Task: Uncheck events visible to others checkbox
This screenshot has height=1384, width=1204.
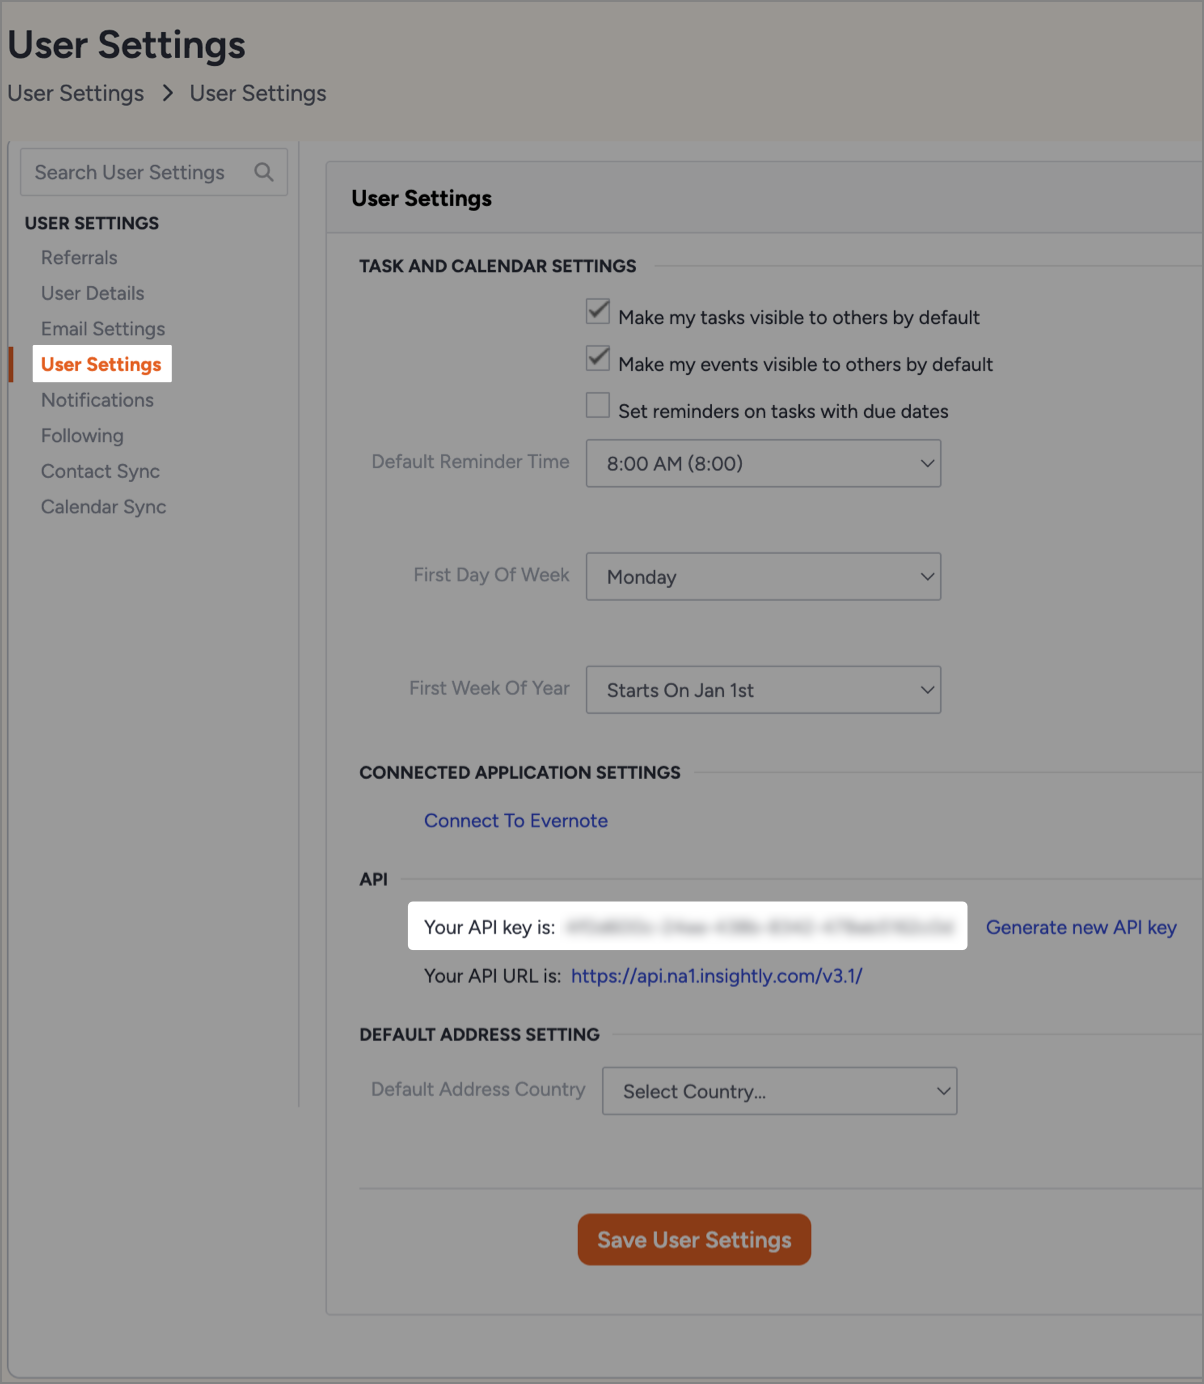Action: pos(598,358)
